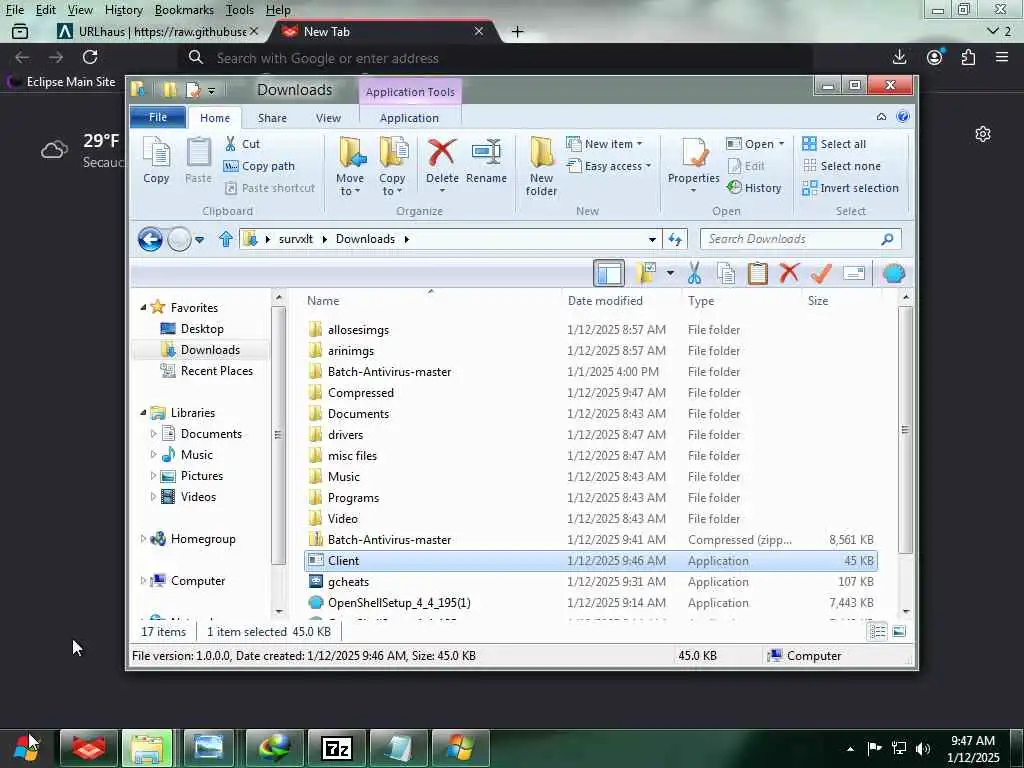Screen dimensions: 1024x768
Task: Collapse the Libraries tree node
Action: pos(143,412)
